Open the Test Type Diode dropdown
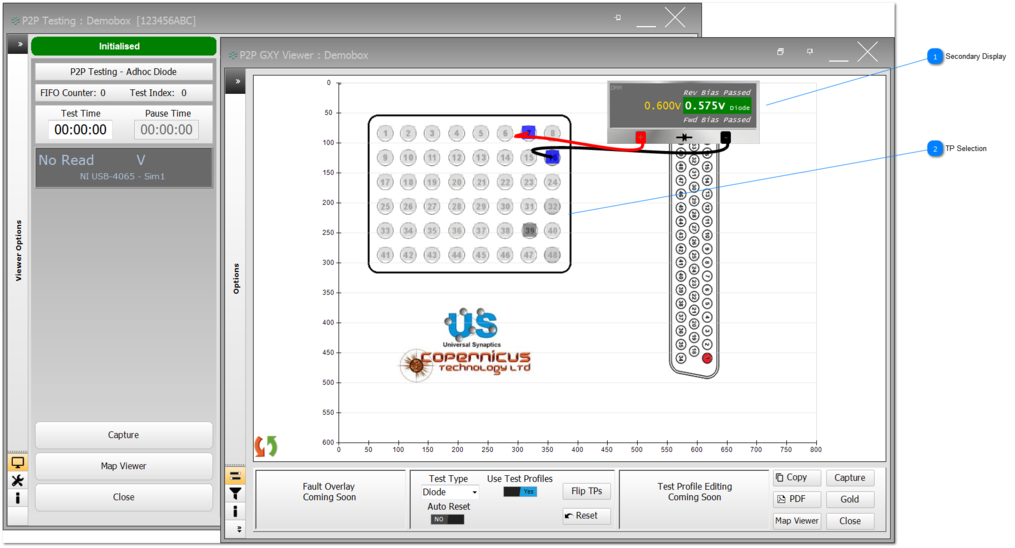 point(449,492)
